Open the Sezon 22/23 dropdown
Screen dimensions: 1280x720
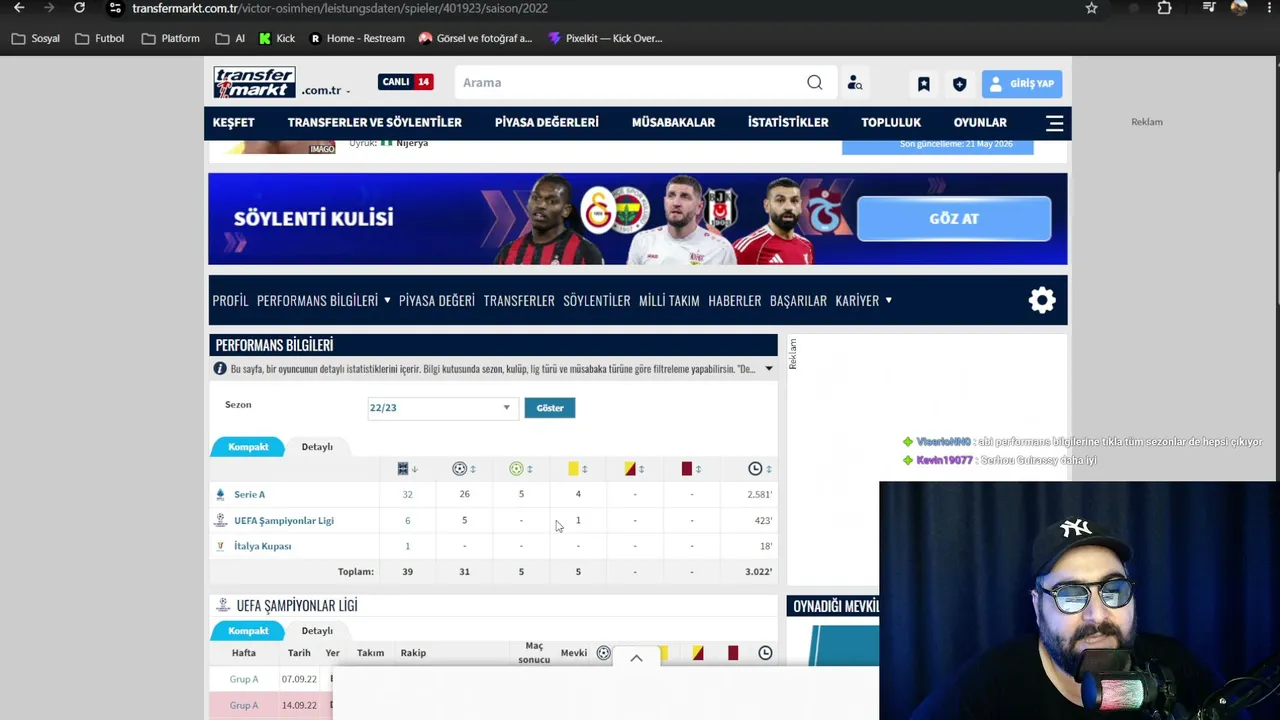[441, 408]
